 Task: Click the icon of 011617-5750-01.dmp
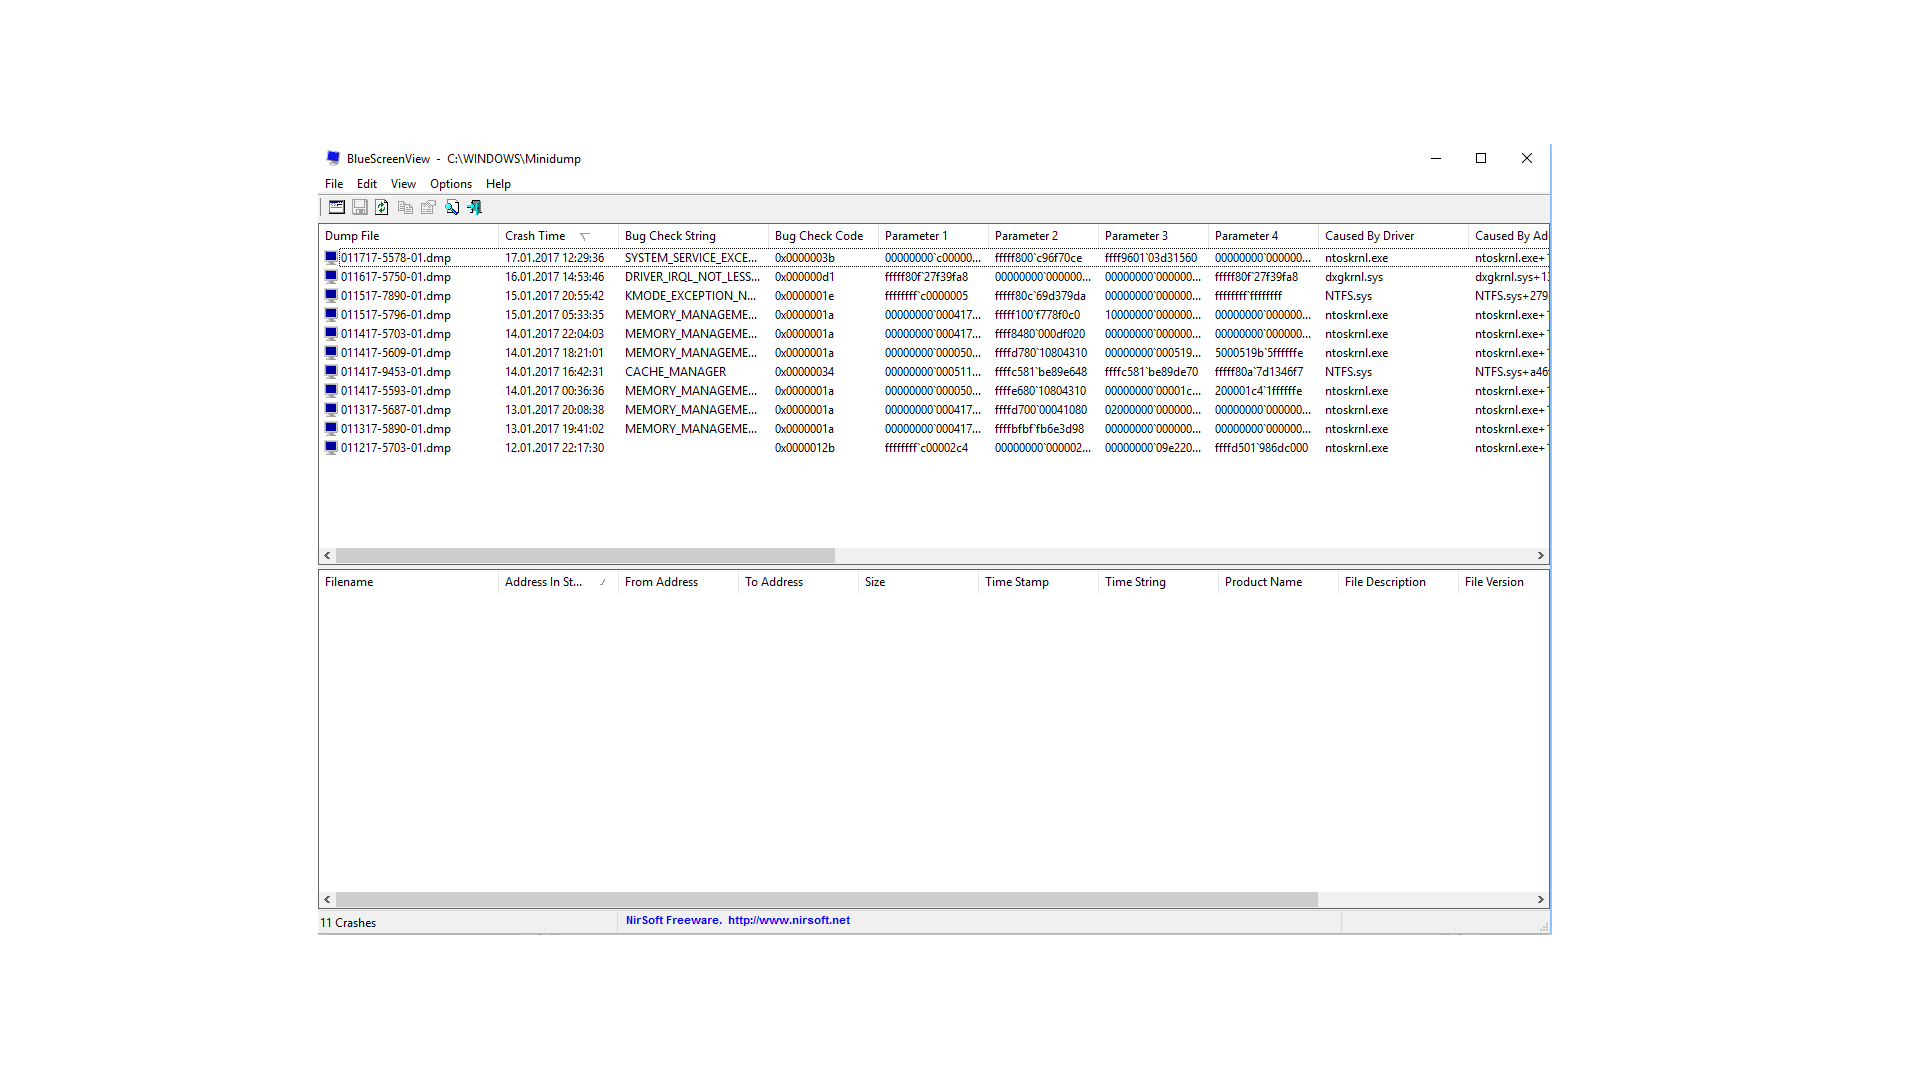click(x=331, y=277)
